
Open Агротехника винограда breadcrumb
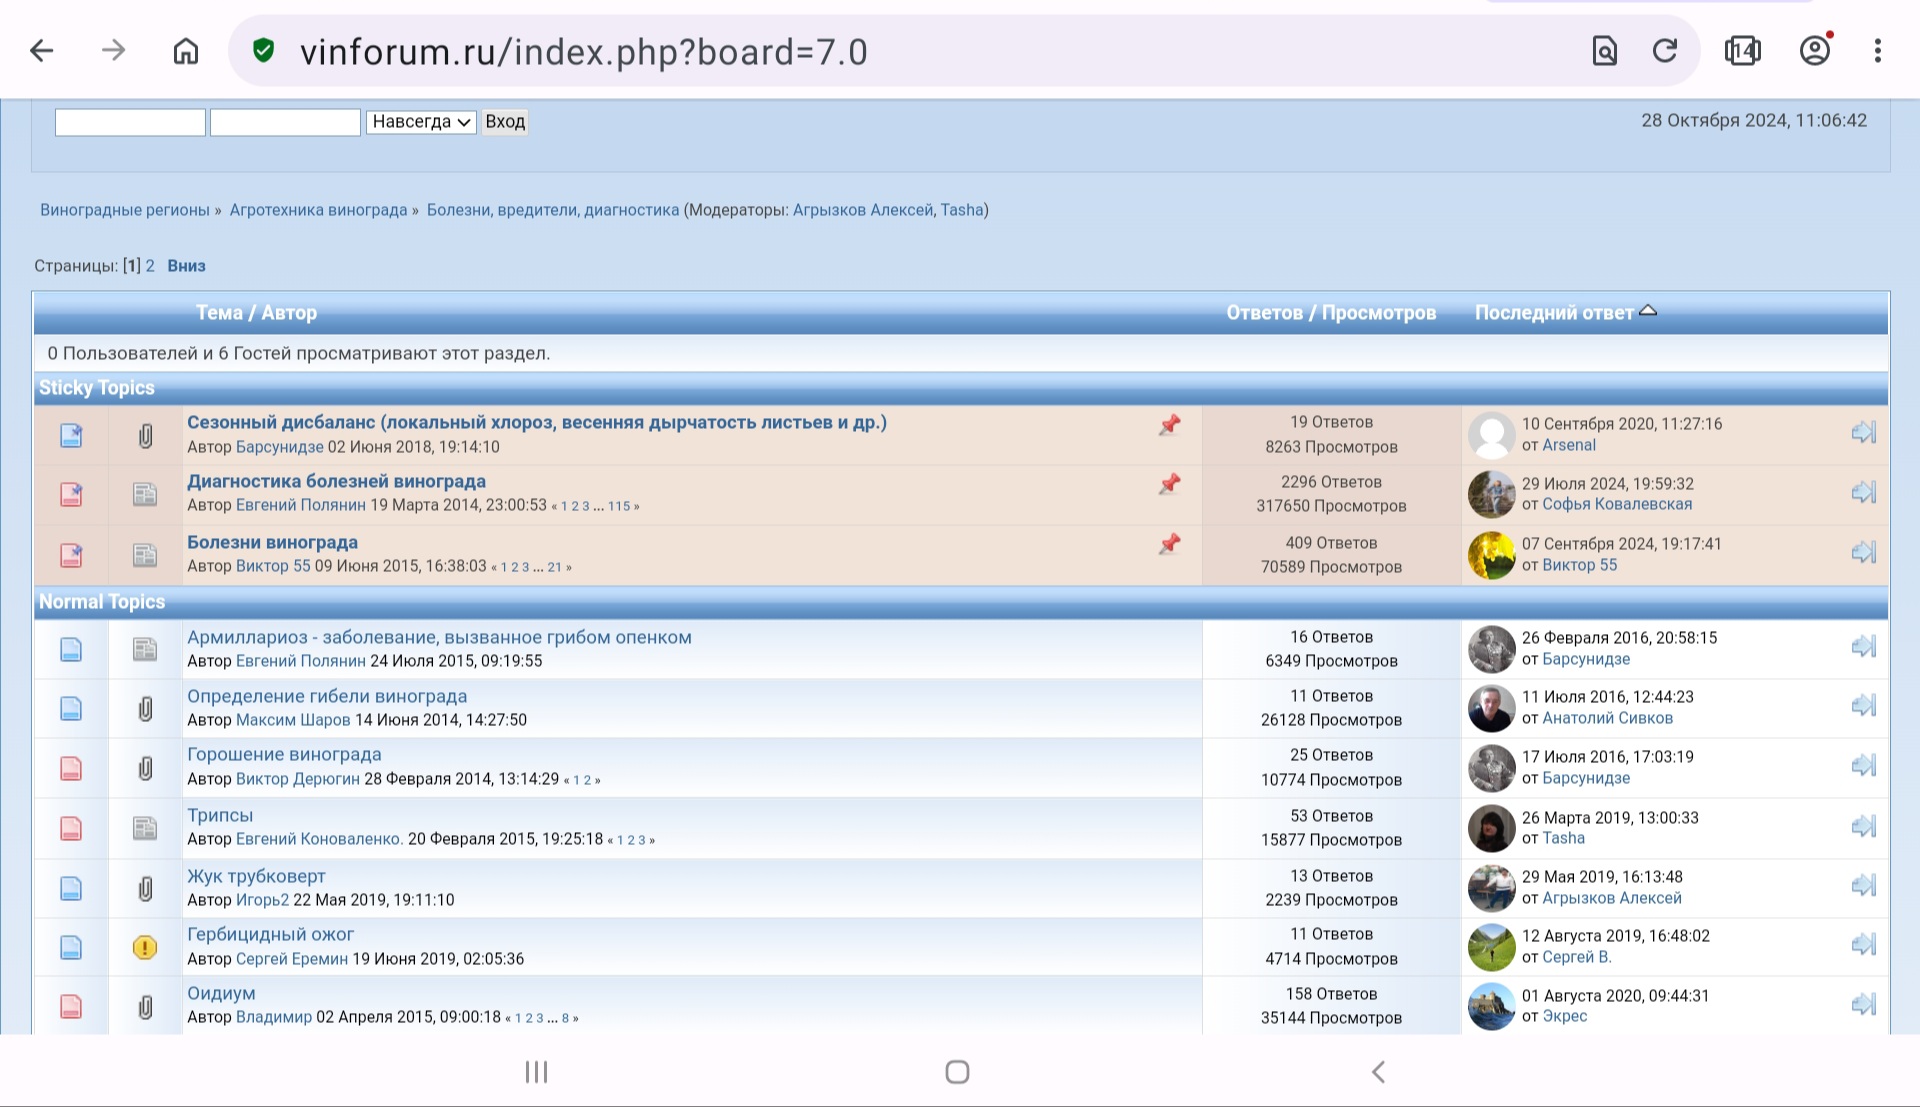click(318, 210)
